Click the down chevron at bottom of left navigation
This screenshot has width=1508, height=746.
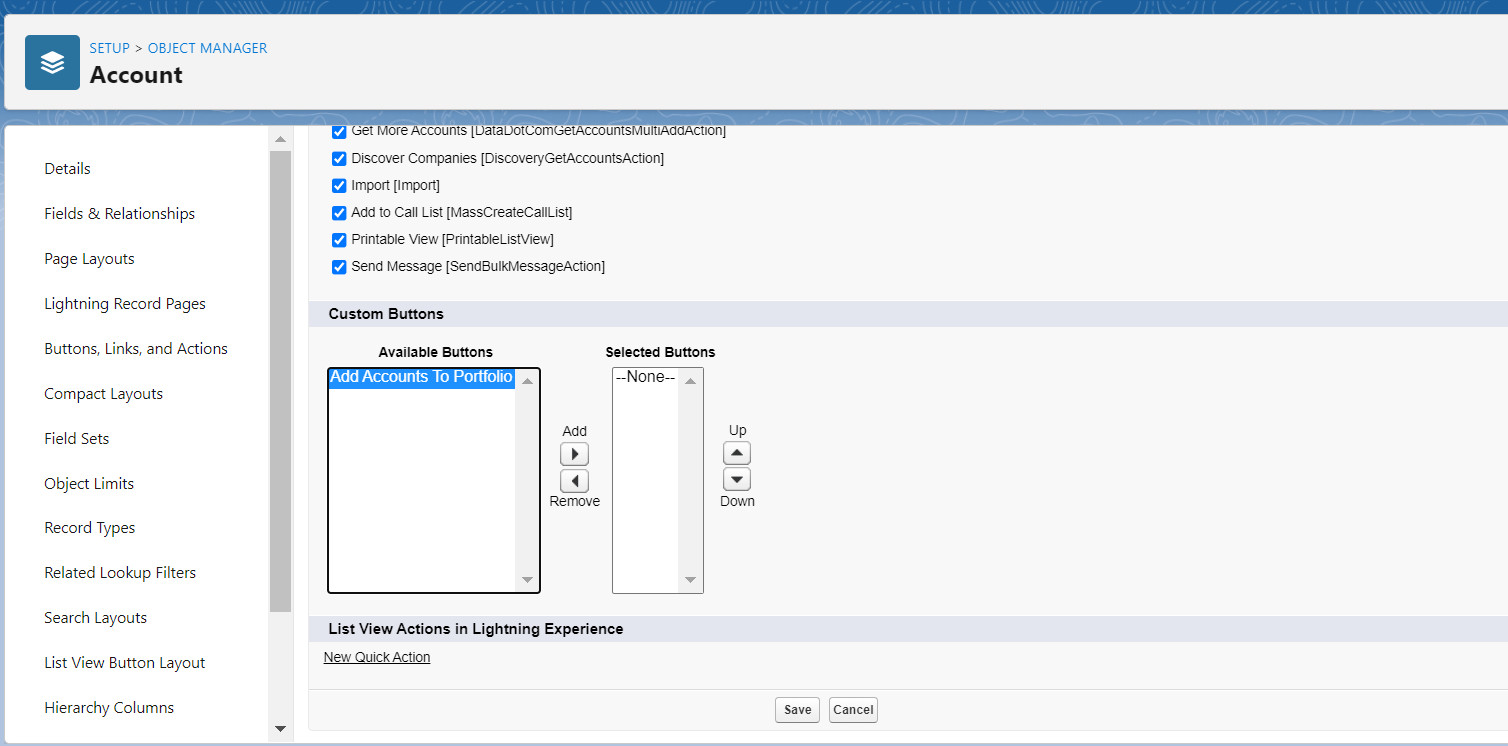pyautogui.click(x=280, y=729)
